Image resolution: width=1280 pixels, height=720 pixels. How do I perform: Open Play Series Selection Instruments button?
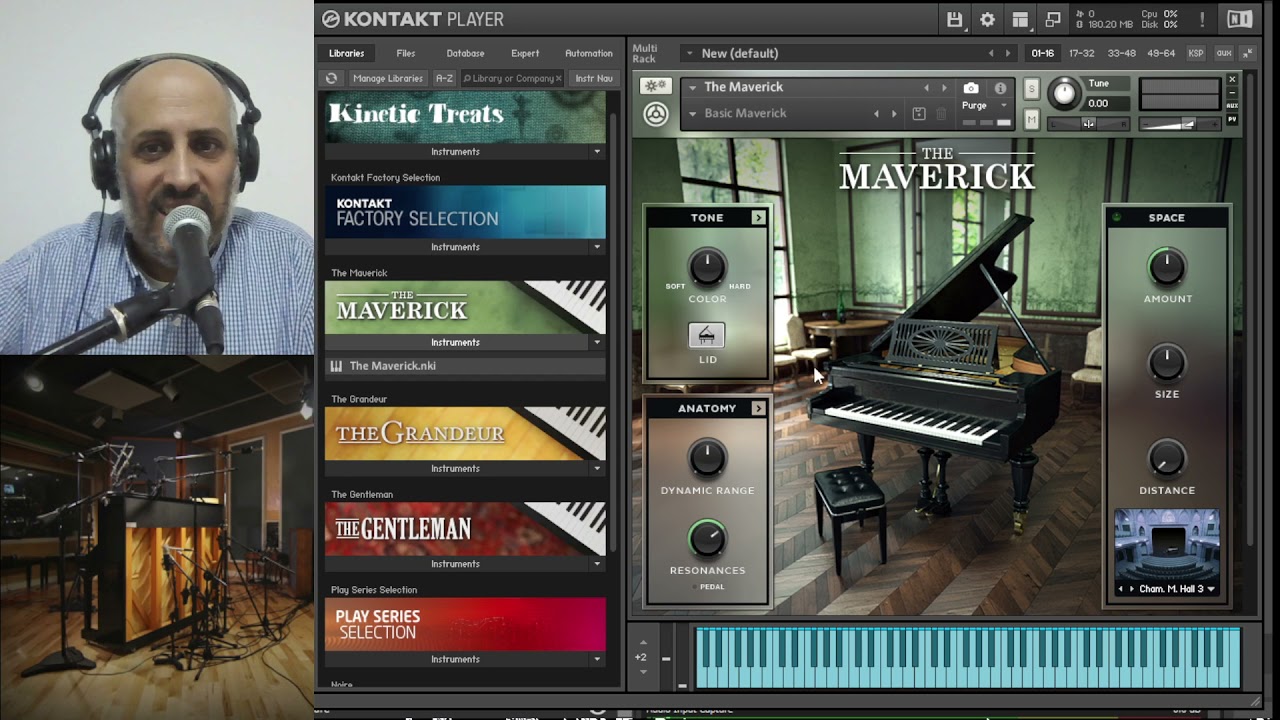[x=455, y=659]
